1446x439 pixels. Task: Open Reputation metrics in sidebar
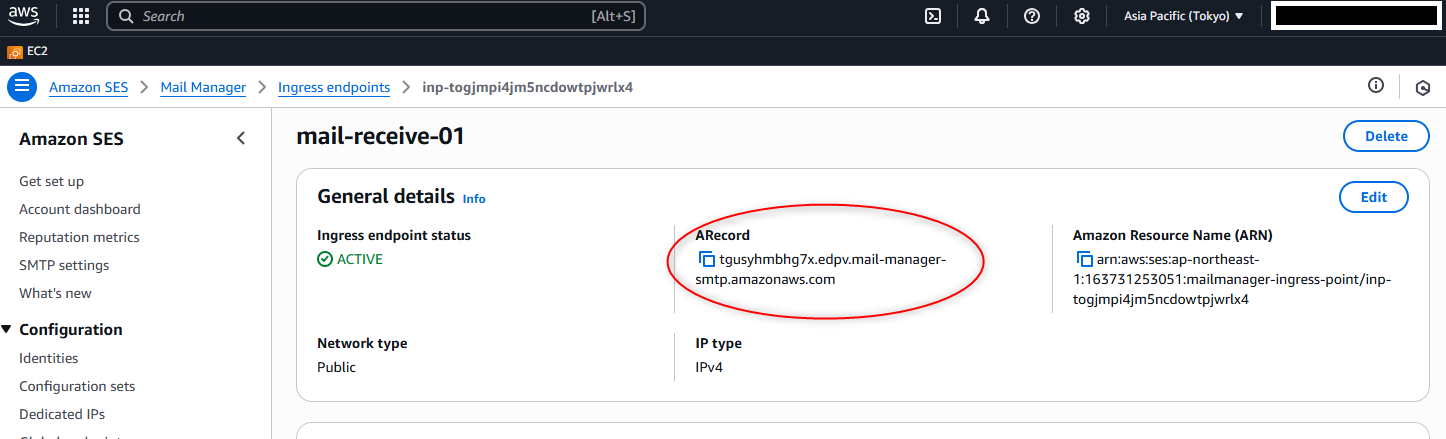[79, 237]
